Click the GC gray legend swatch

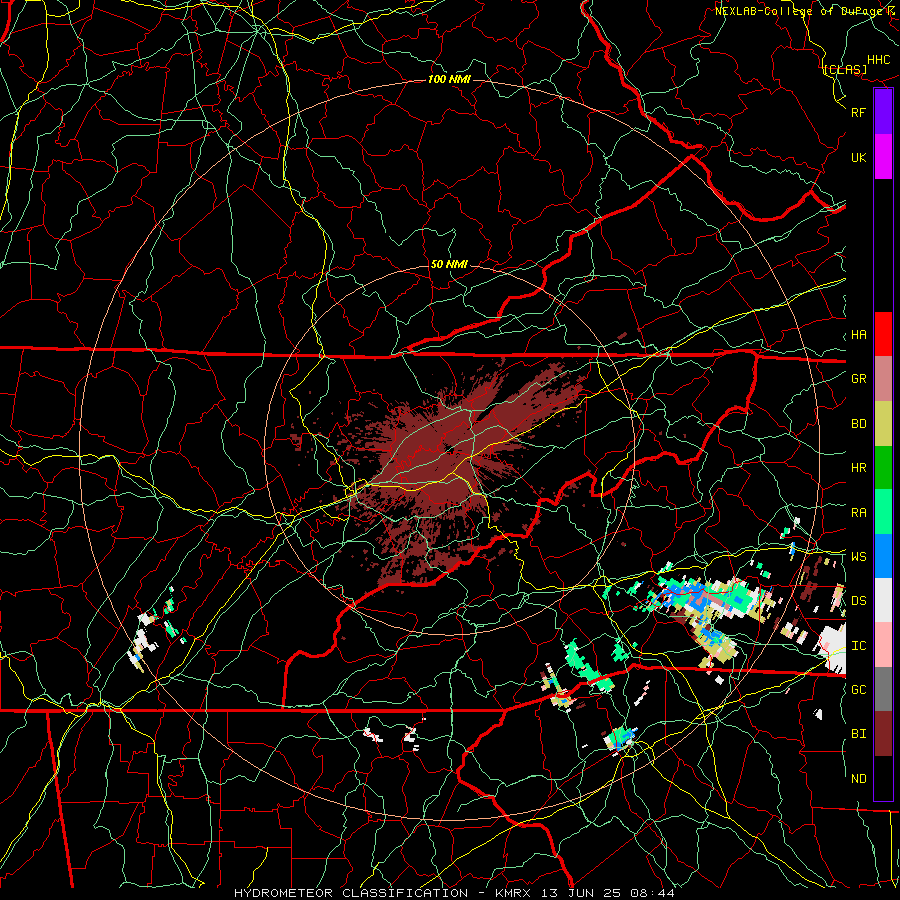pos(883,689)
